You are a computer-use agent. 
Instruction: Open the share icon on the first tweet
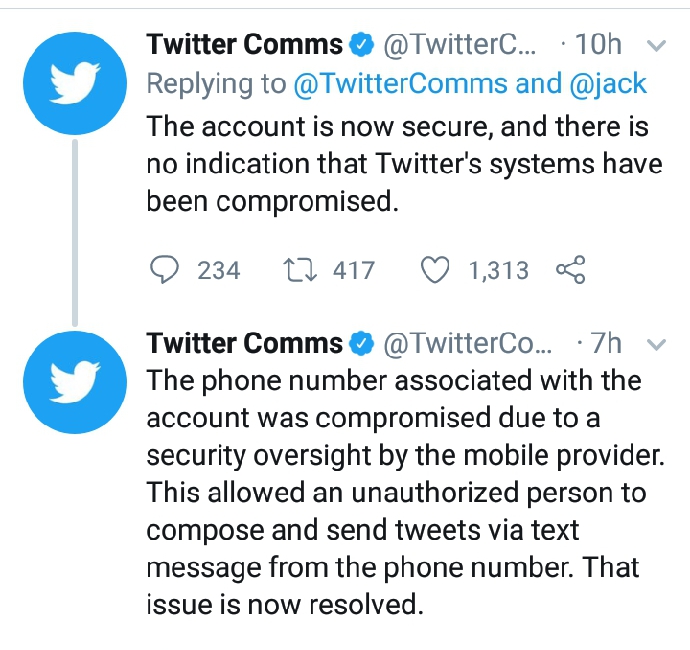tap(571, 269)
